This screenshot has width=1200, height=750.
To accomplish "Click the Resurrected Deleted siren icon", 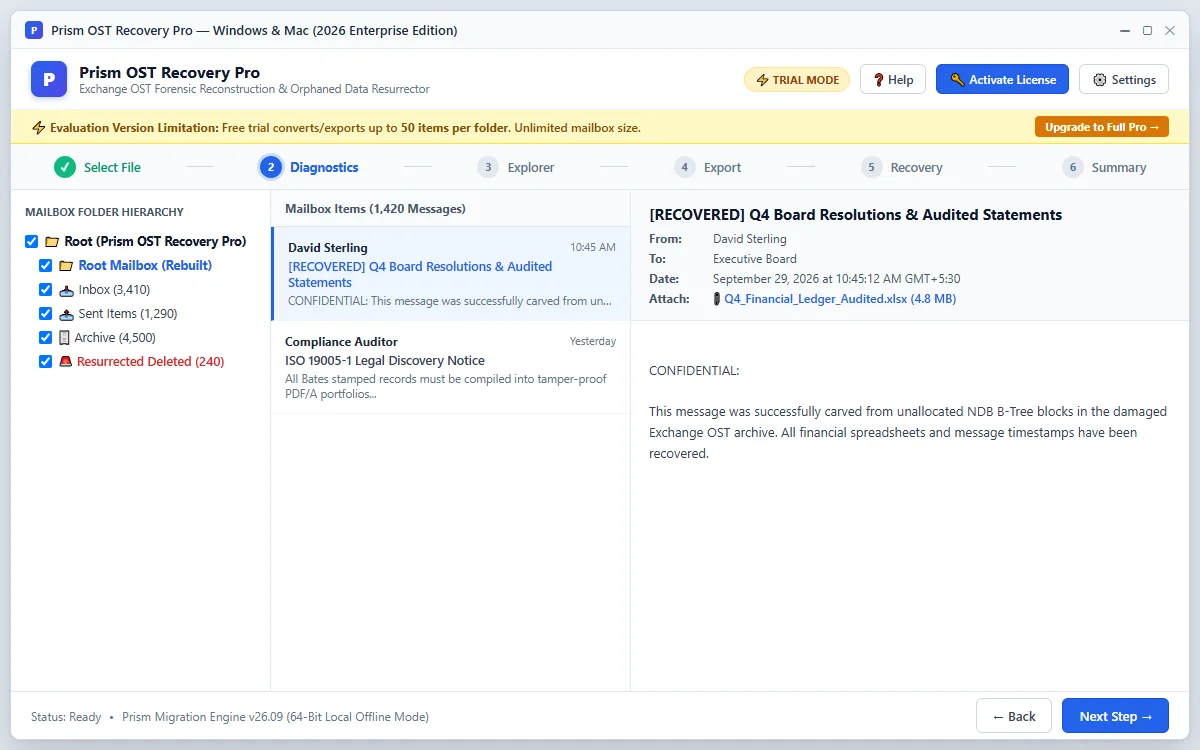I will (65, 362).
